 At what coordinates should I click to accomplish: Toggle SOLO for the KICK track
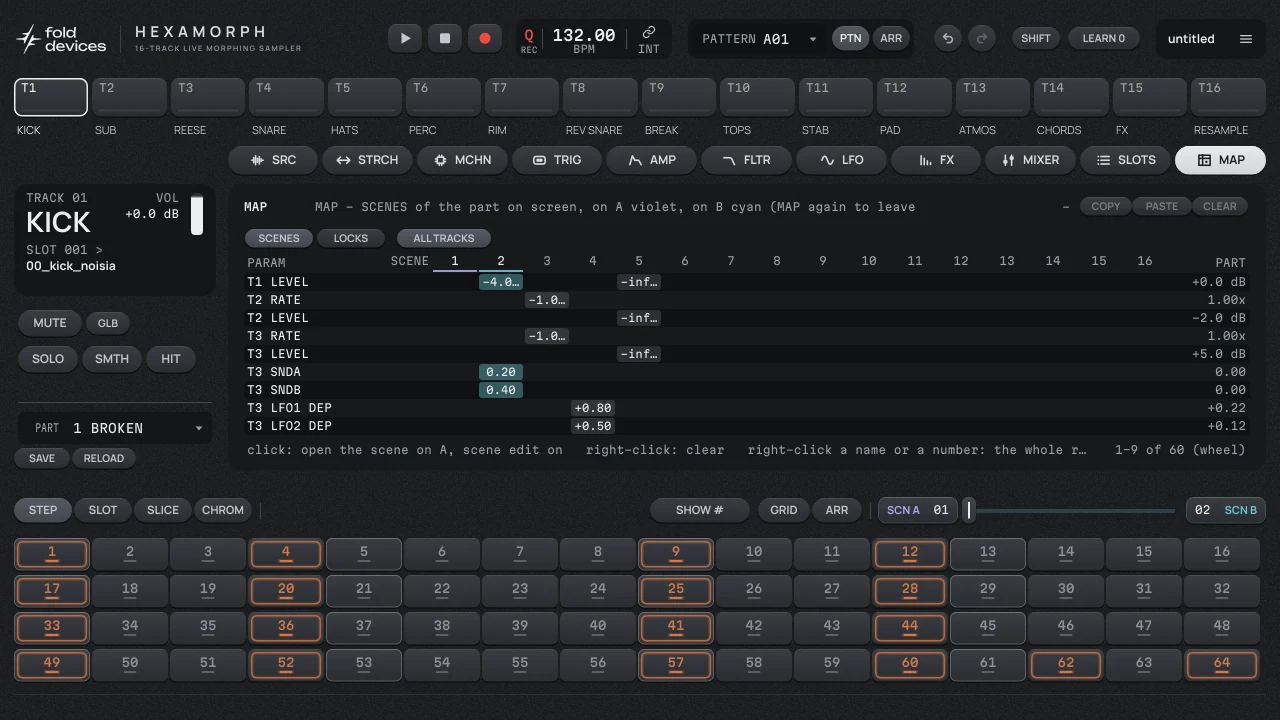(x=48, y=359)
